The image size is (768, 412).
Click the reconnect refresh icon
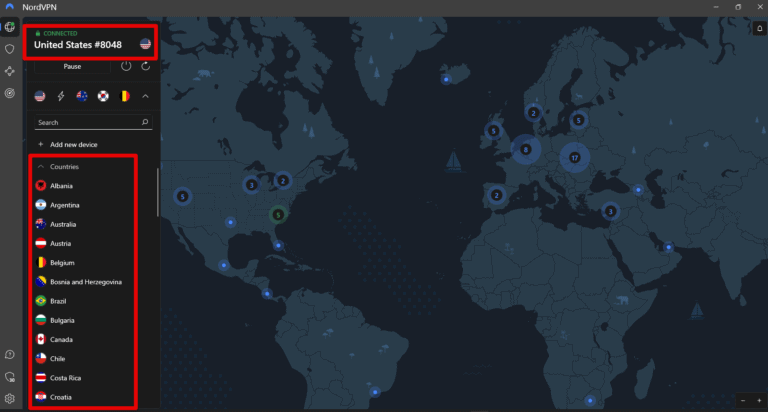pos(146,66)
